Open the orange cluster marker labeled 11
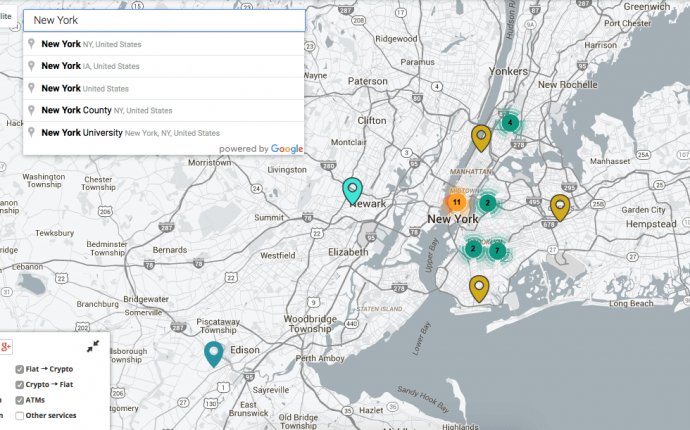690x430 pixels. pyautogui.click(x=457, y=202)
